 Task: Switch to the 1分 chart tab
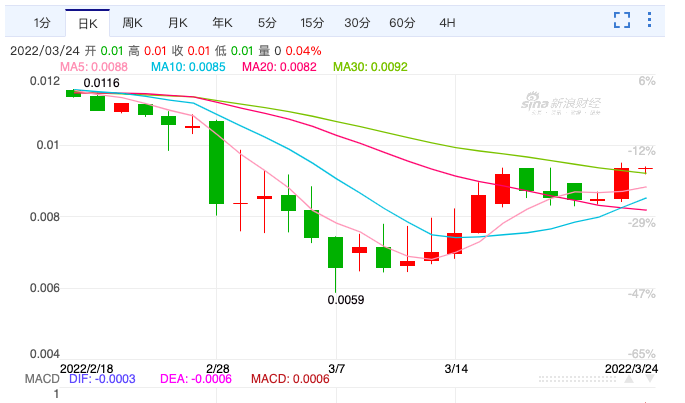(41, 22)
